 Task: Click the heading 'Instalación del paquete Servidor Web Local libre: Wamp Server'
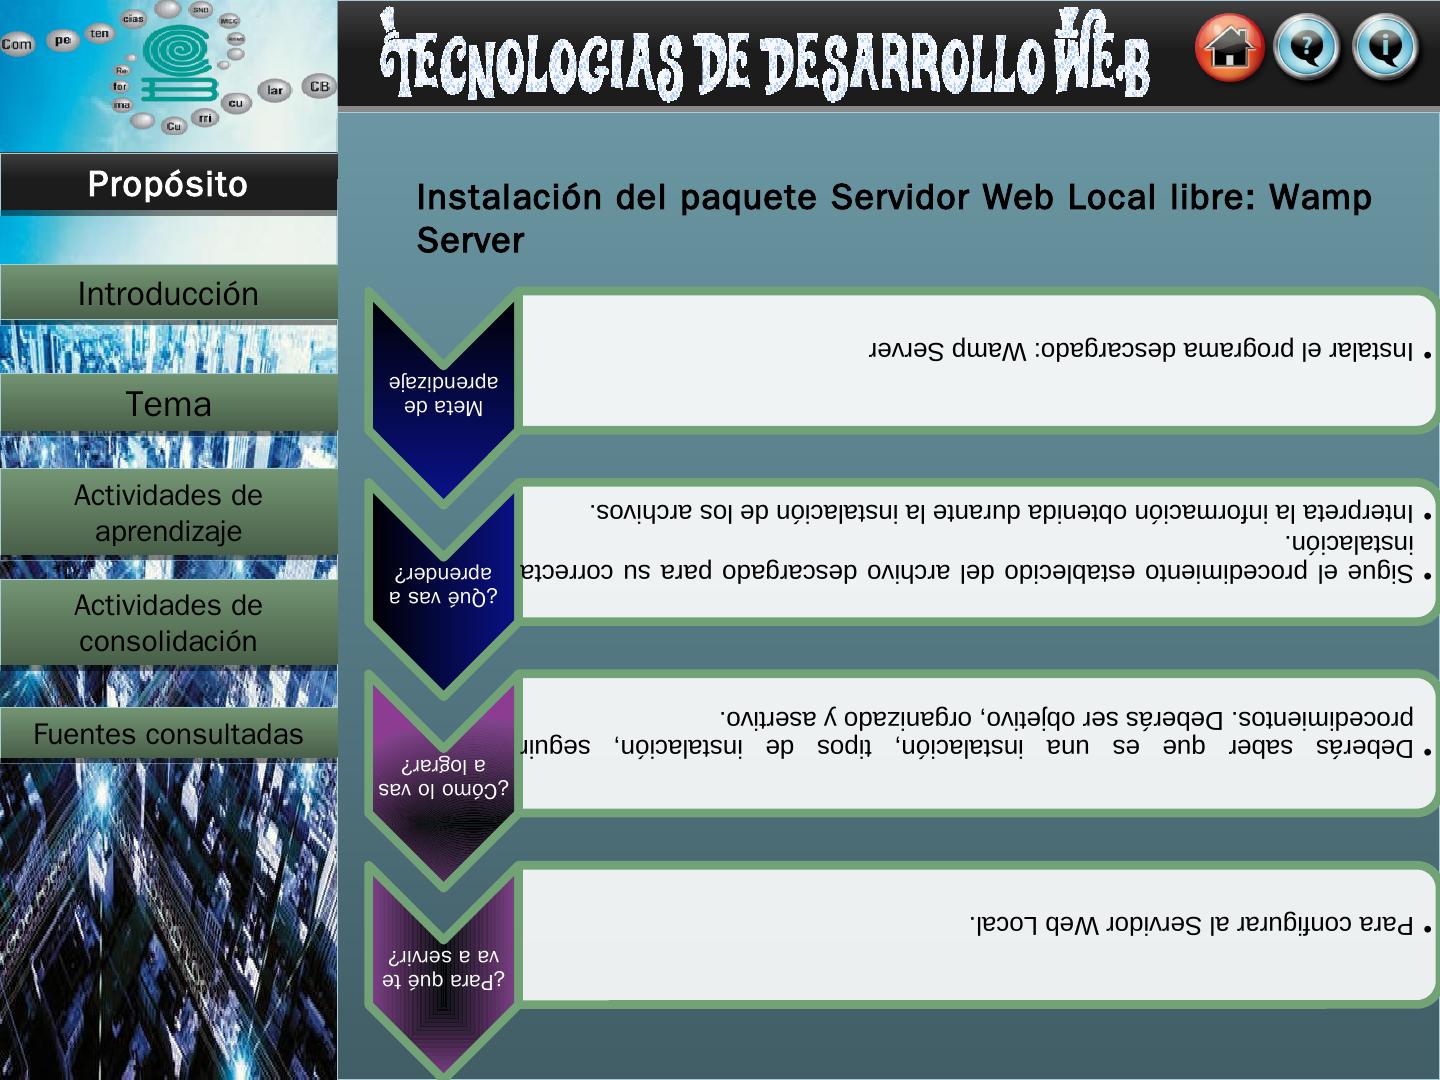pos(894,218)
